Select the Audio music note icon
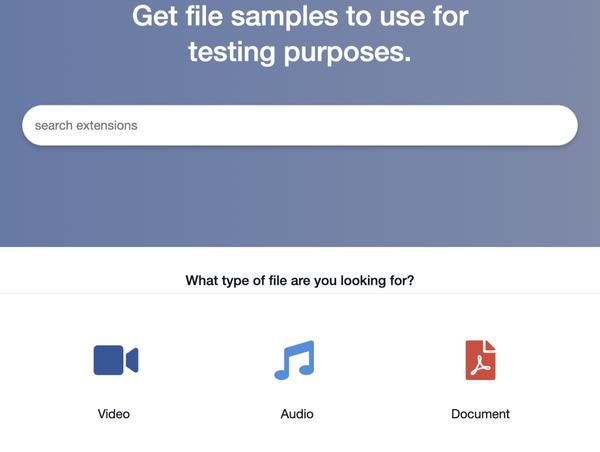This screenshot has height=452, width=600. (x=295, y=360)
